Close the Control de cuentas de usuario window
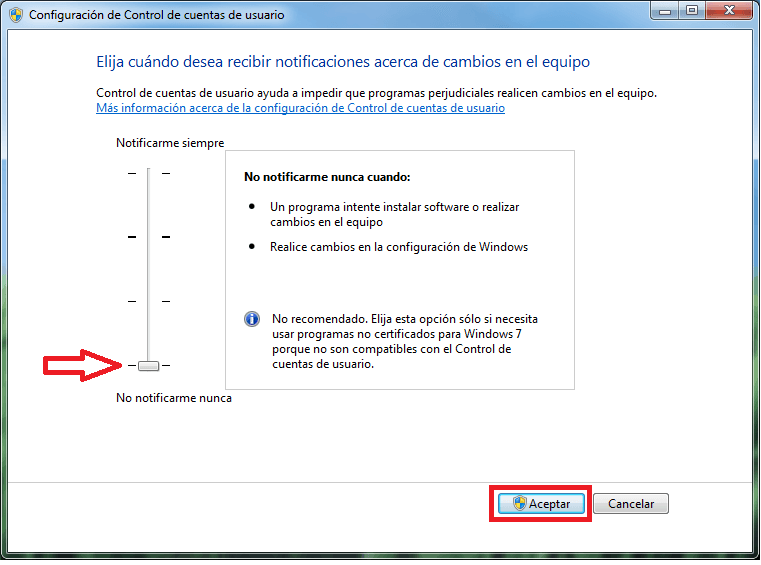The image size is (761, 565). click(729, 11)
